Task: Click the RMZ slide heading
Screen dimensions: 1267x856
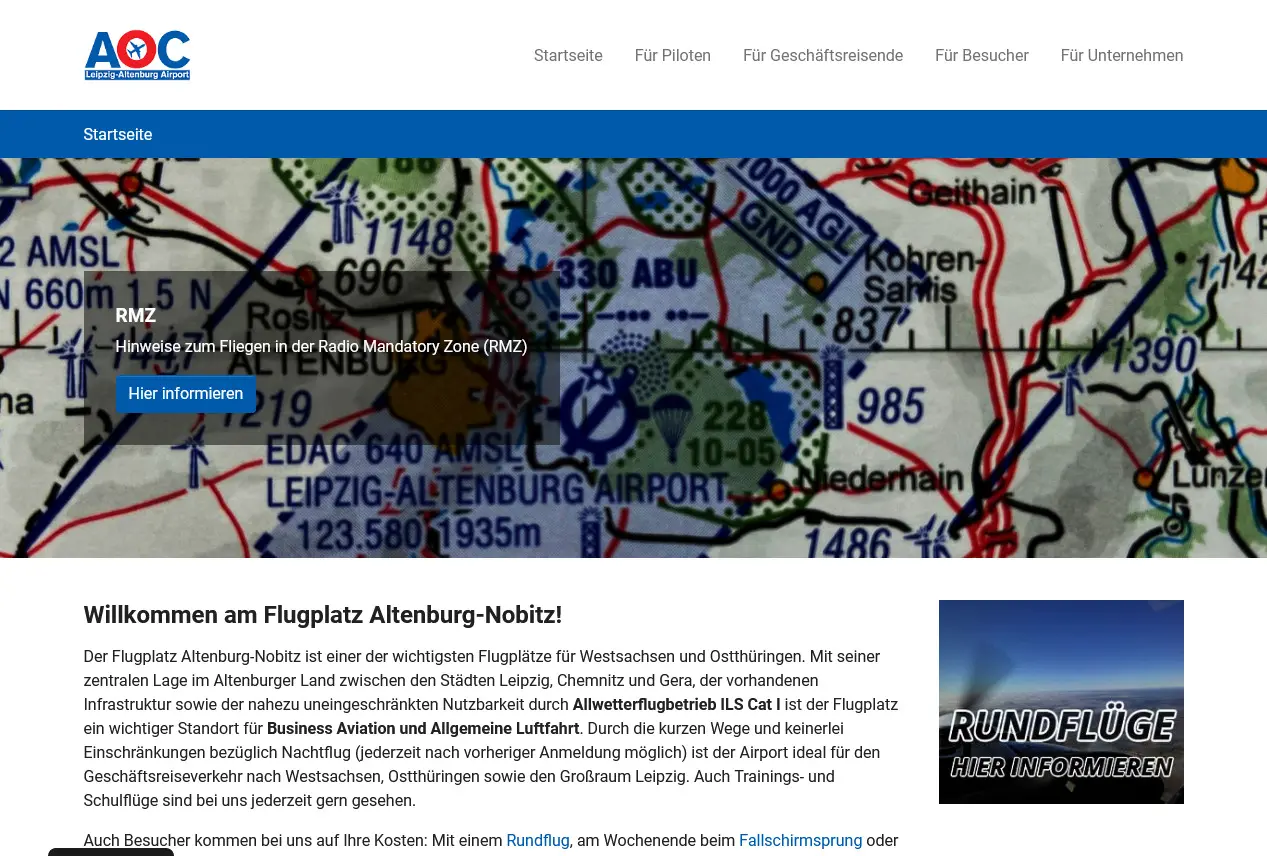Action: coord(136,316)
